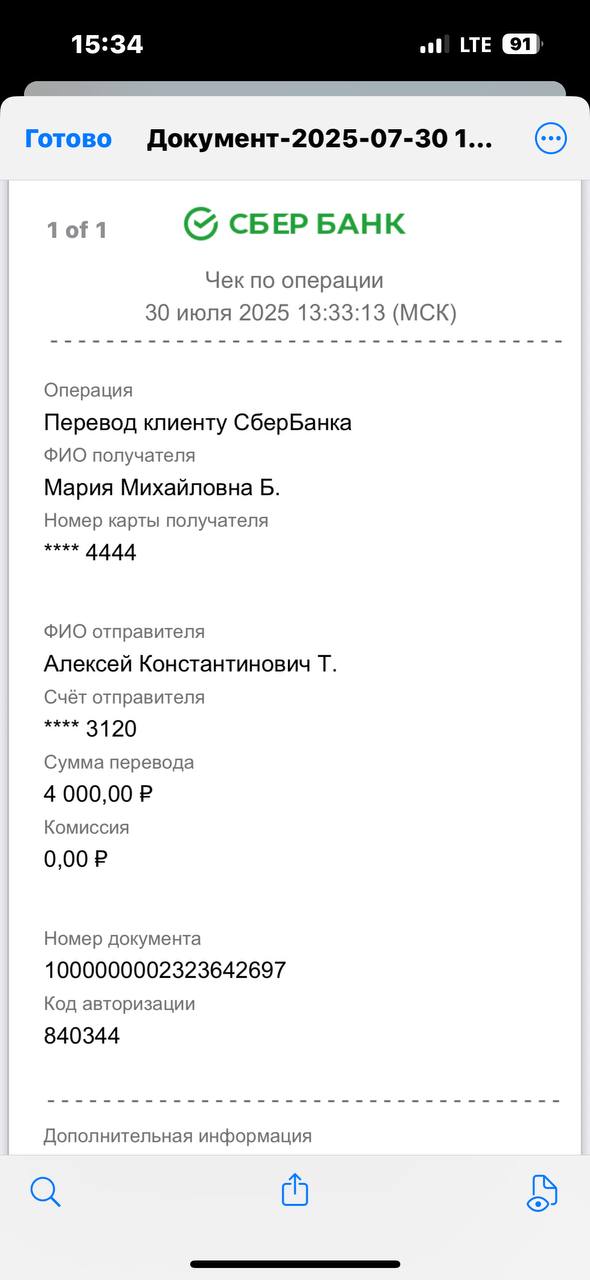This screenshot has width=590, height=1280.
Task: Open the share sheet icon
Action: point(295,1189)
